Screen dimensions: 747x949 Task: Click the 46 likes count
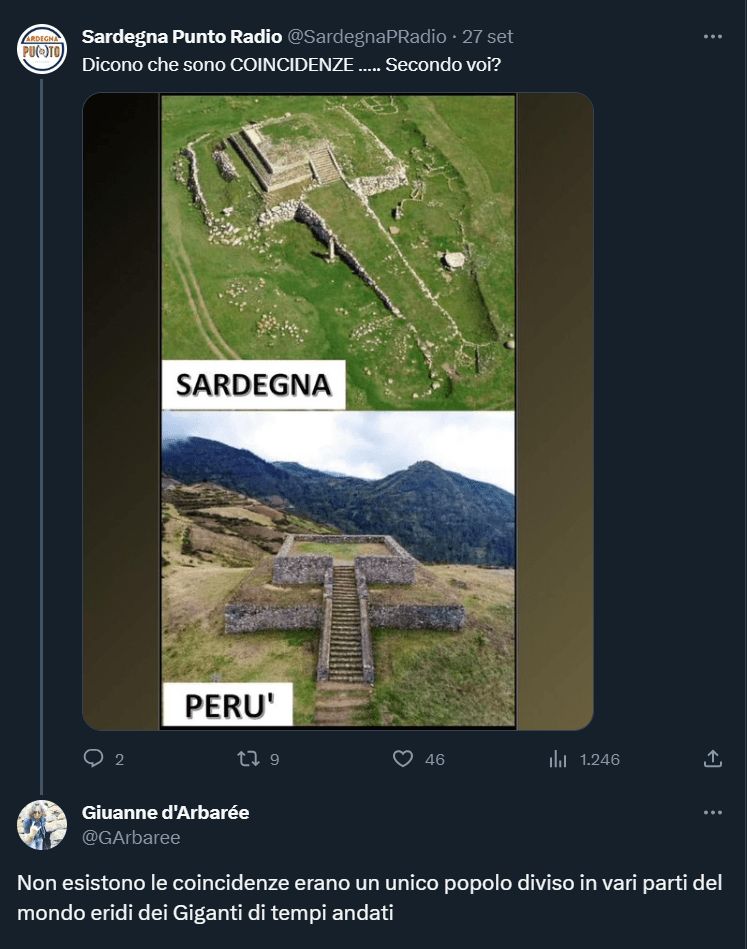(x=435, y=760)
